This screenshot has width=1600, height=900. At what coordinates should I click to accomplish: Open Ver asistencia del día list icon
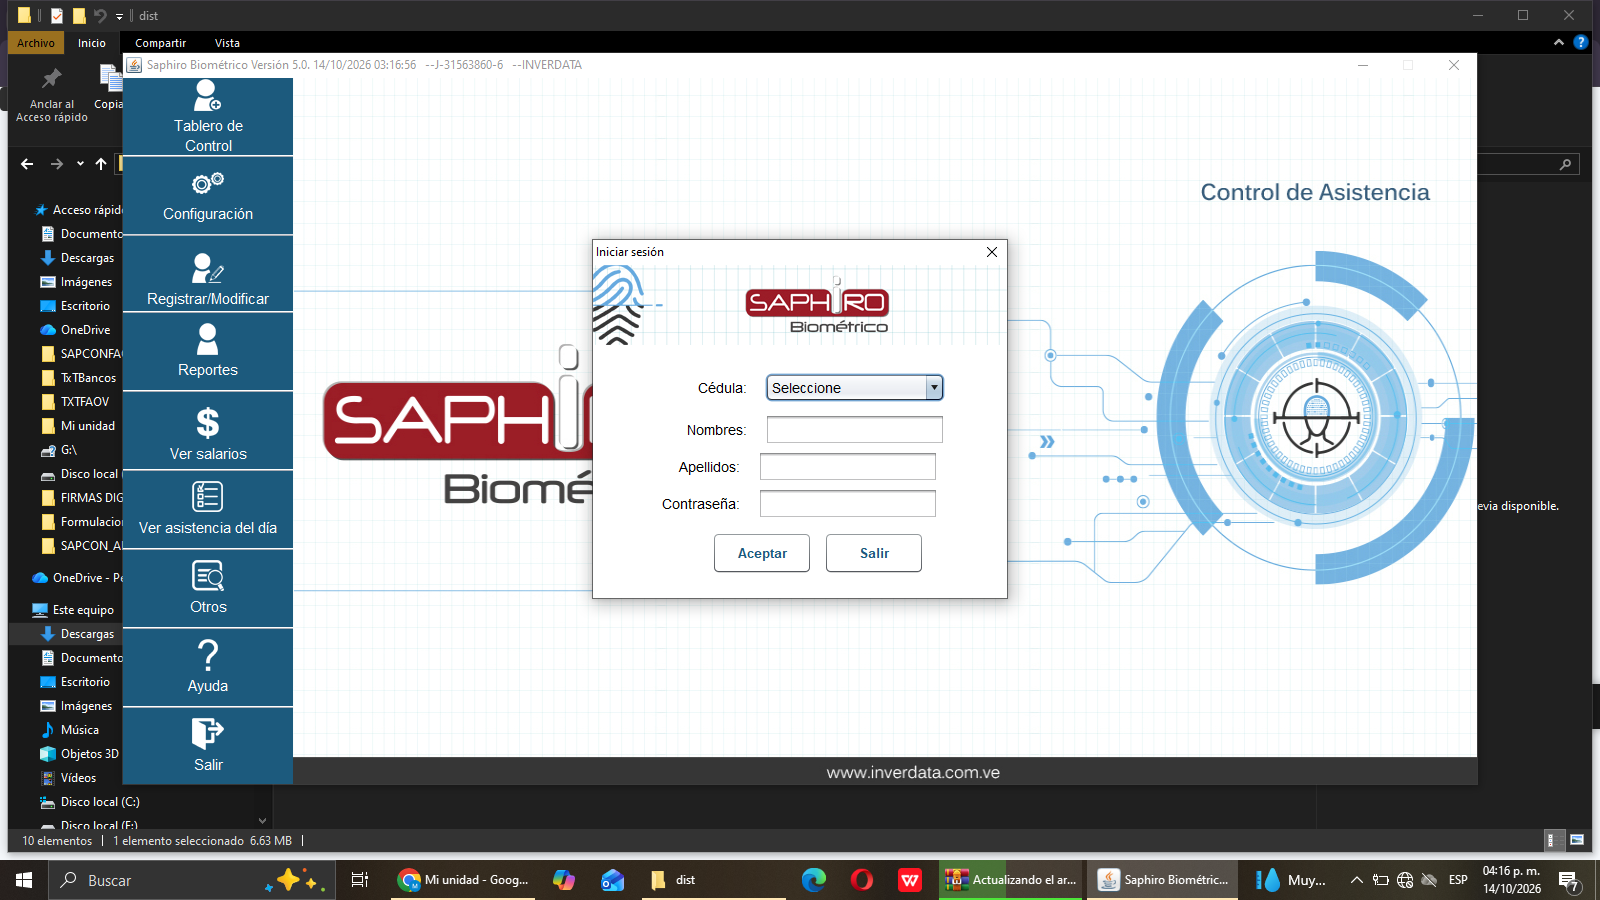(208, 497)
